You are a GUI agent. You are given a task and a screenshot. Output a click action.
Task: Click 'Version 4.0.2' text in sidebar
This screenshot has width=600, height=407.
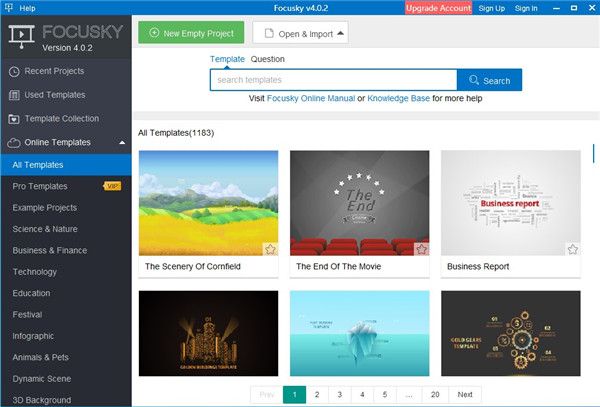pyautogui.click(x=67, y=48)
